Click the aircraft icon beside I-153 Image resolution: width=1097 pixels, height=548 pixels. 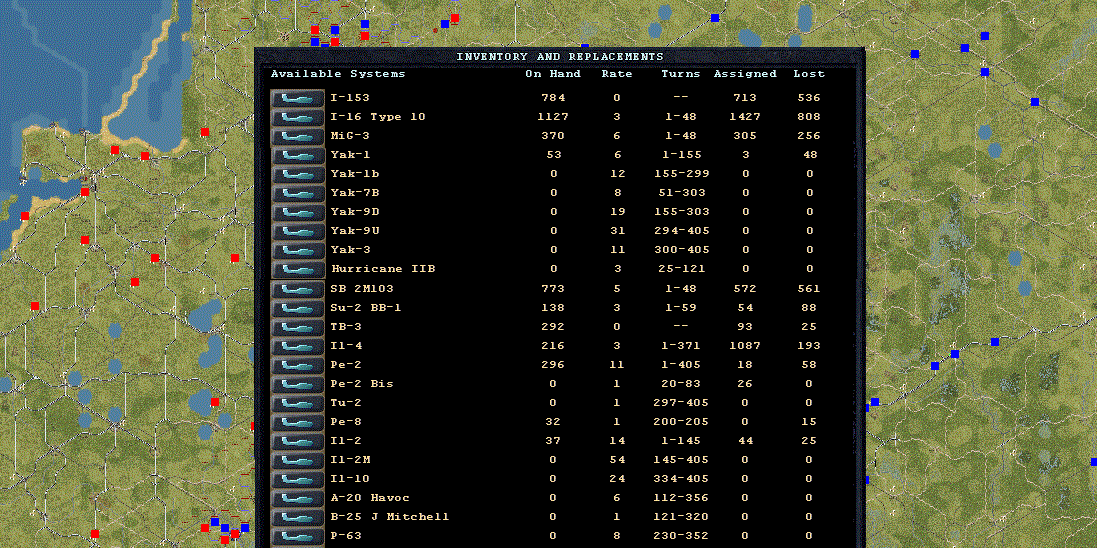[x=298, y=98]
